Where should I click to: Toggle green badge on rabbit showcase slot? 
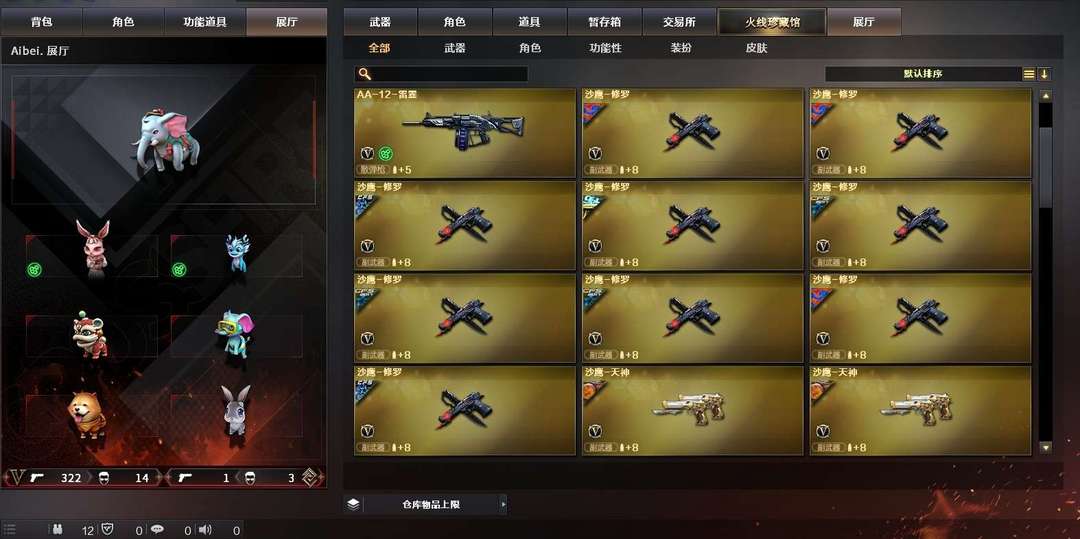click(34, 269)
